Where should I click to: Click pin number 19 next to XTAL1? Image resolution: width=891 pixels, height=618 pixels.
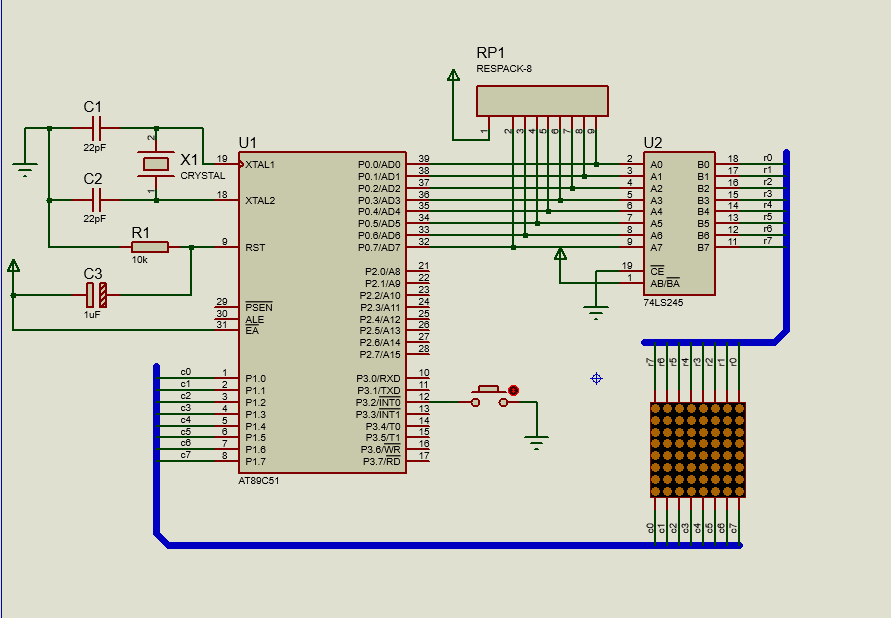pos(222,158)
